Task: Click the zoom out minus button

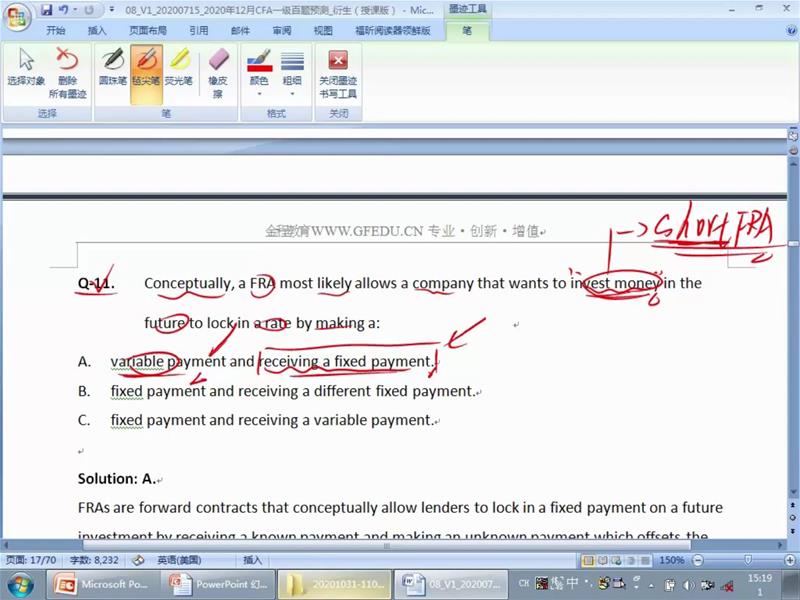Action: point(697,561)
